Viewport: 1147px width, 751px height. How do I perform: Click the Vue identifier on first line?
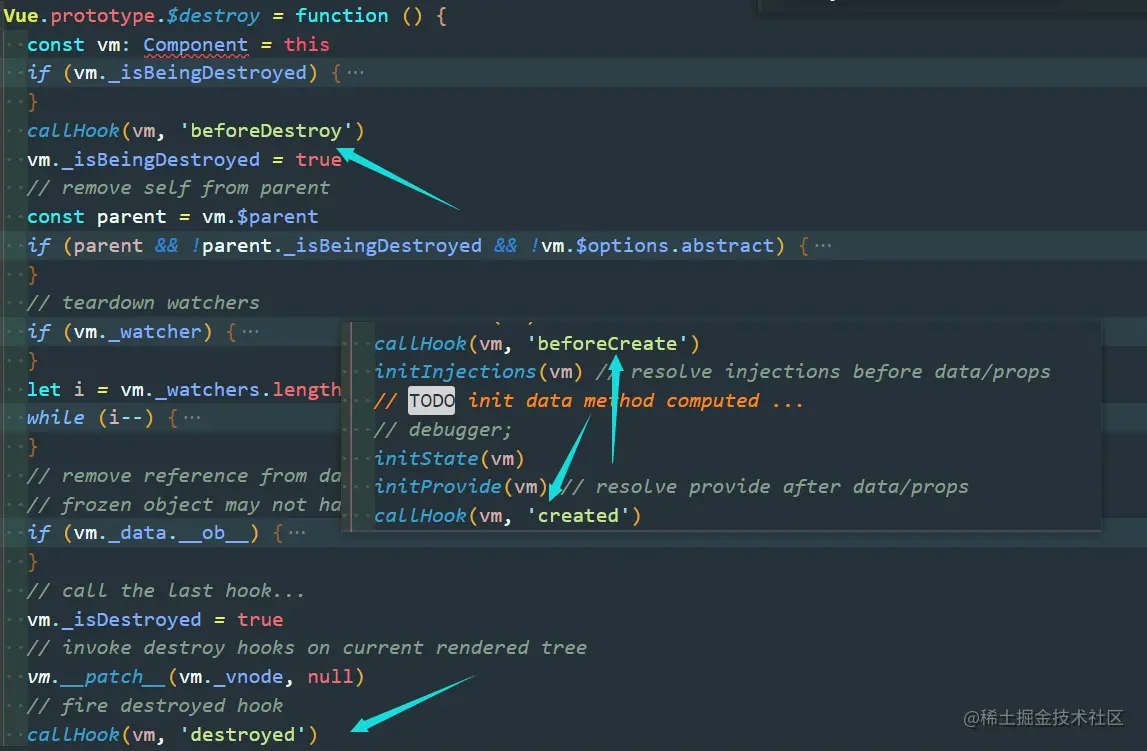(x=20, y=15)
